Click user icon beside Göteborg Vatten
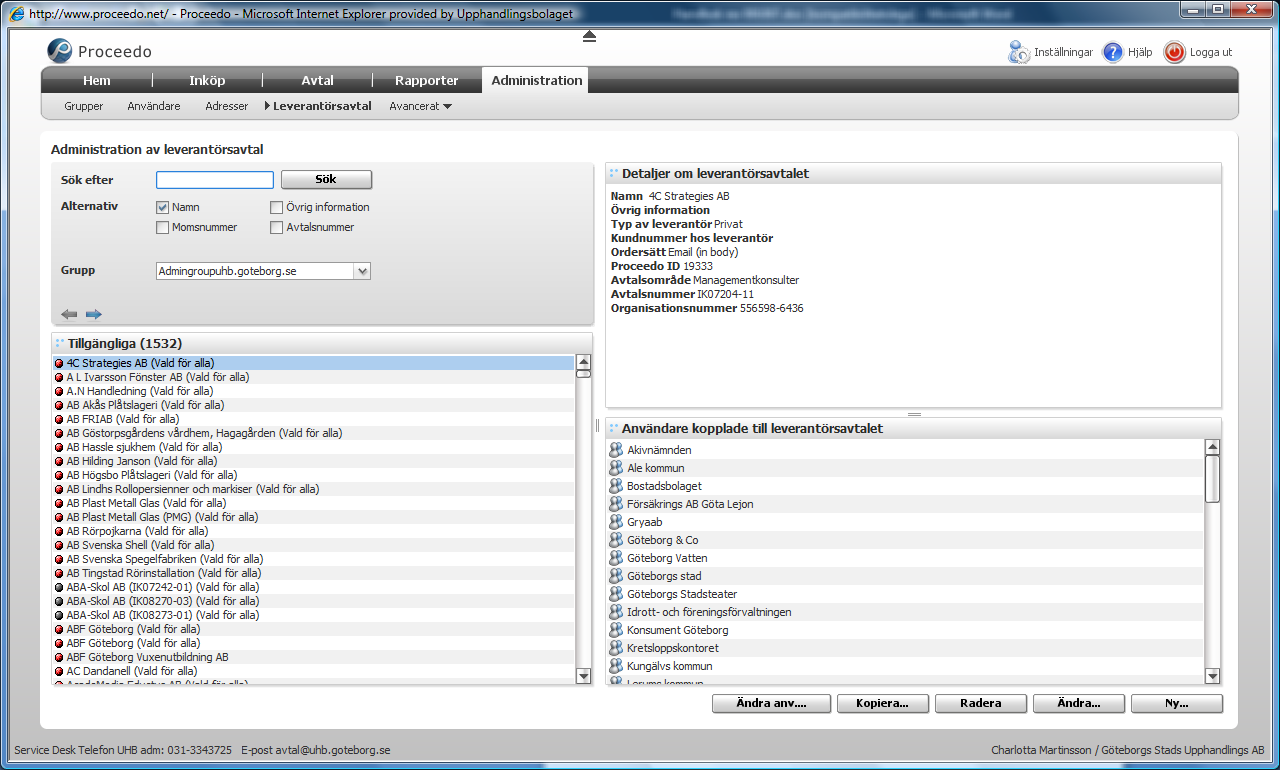 click(x=616, y=558)
